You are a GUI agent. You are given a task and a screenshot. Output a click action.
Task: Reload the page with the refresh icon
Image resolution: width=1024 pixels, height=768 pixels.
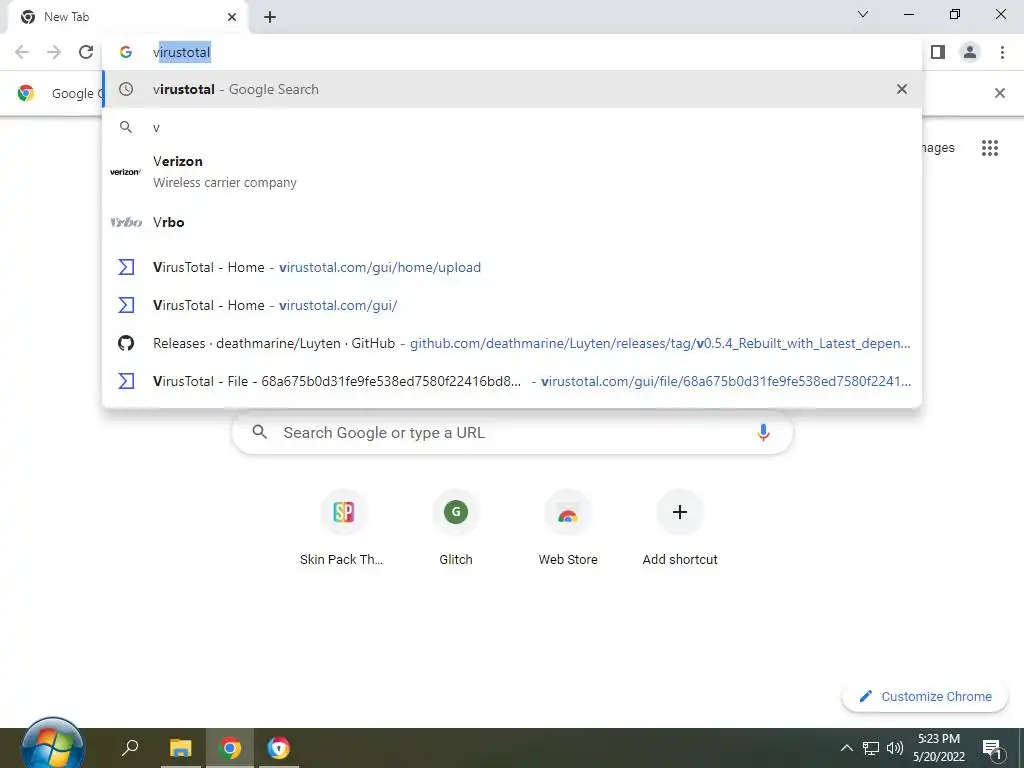click(86, 52)
